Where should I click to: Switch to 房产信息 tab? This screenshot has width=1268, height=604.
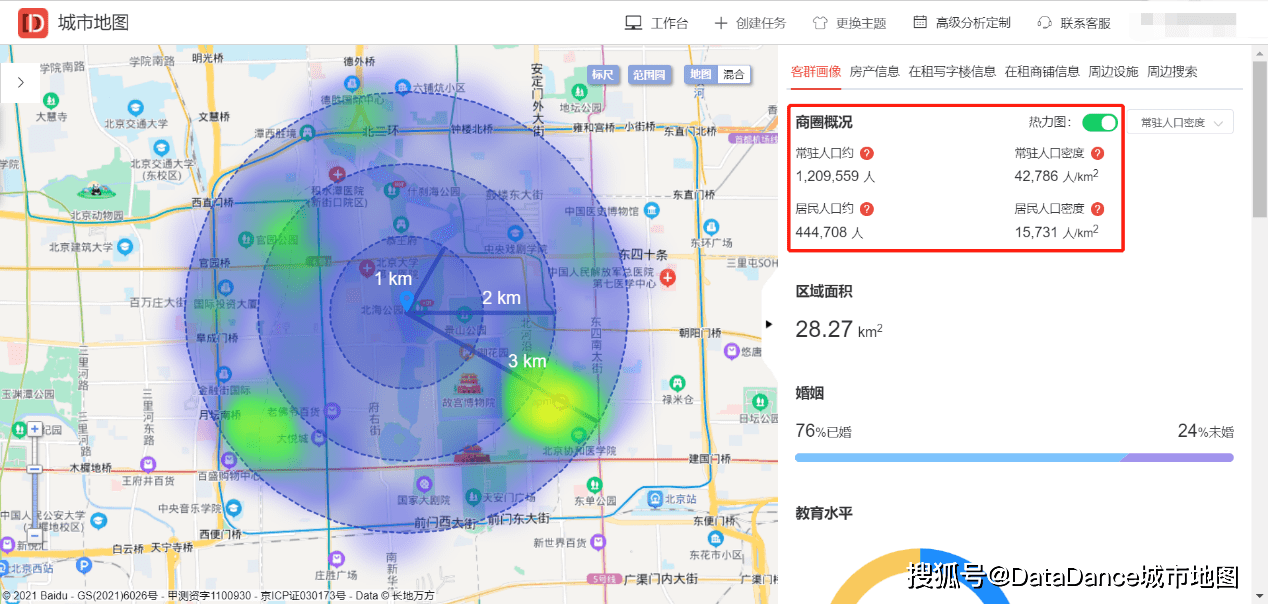pos(874,71)
